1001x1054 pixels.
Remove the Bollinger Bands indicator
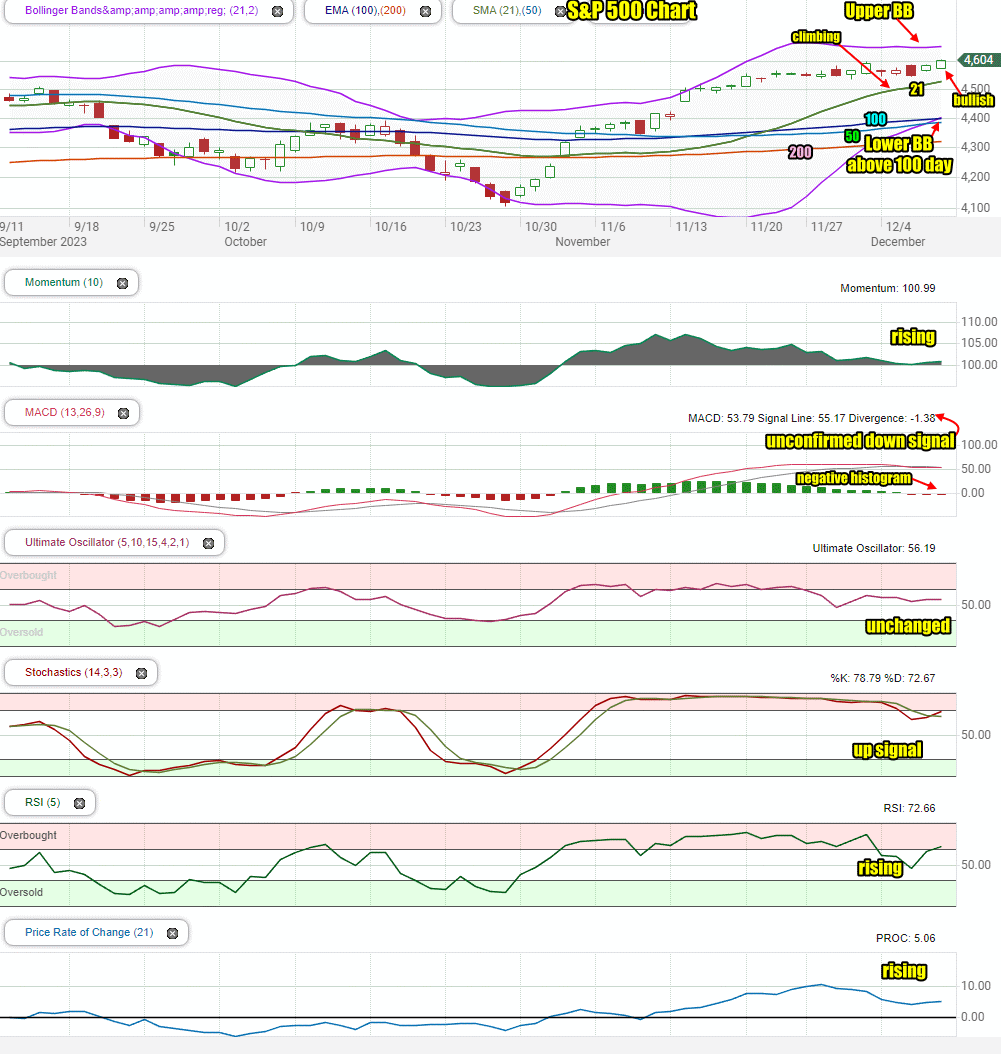[277, 11]
